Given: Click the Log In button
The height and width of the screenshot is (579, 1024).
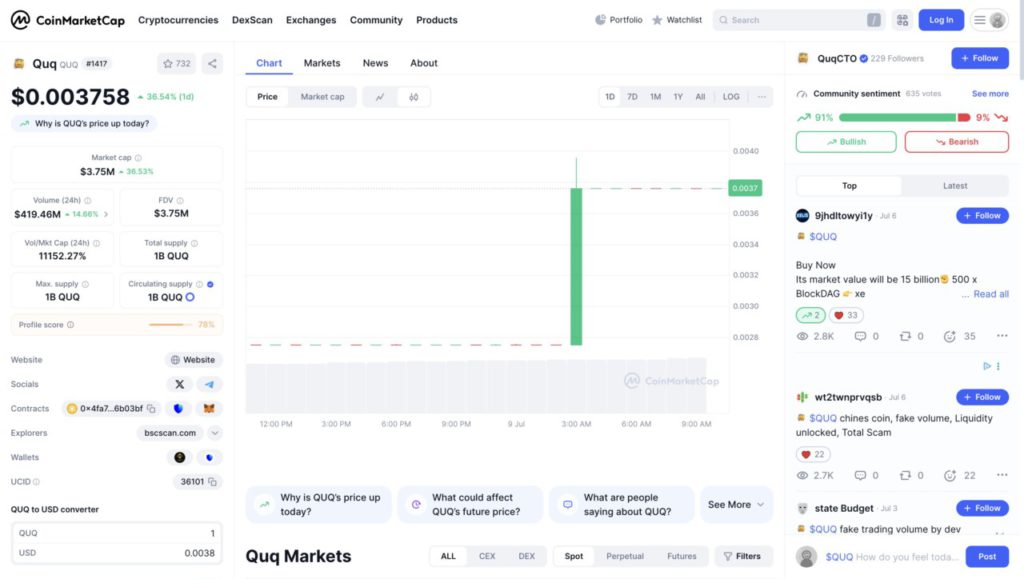Looking at the screenshot, I should coord(941,20).
